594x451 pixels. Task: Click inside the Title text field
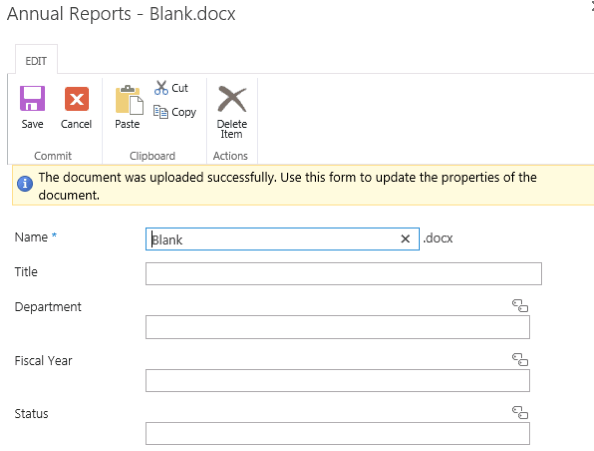tap(343, 273)
